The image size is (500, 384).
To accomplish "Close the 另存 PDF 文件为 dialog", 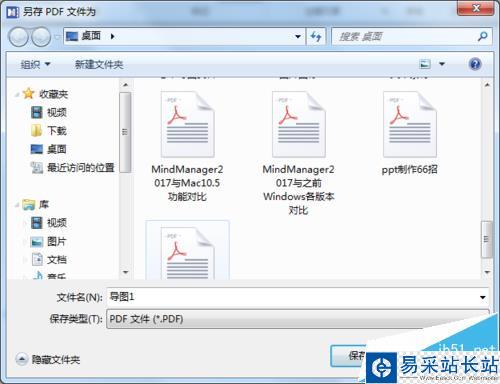I will click(476, 8).
